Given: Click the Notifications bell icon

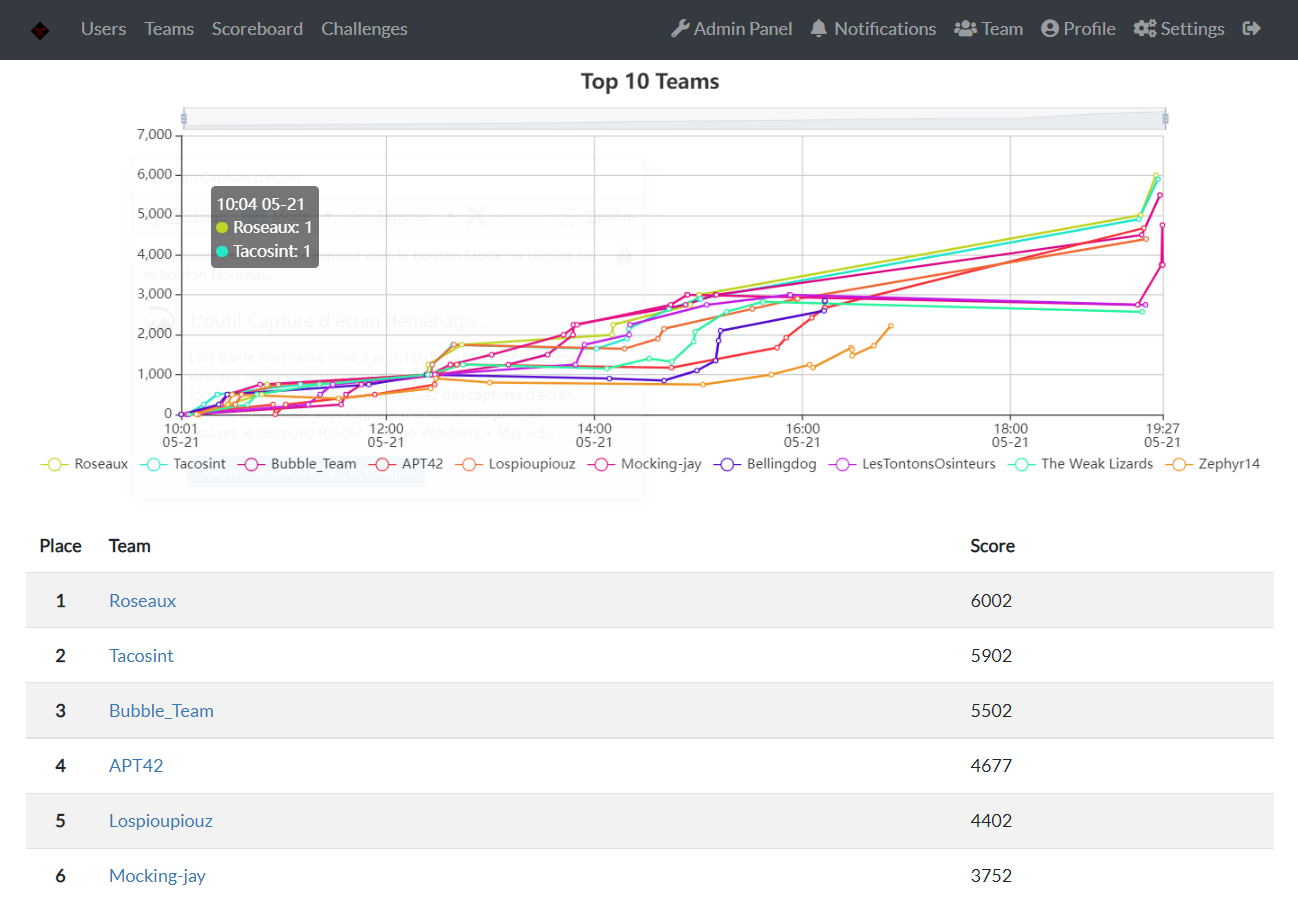Looking at the screenshot, I should [819, 29].
